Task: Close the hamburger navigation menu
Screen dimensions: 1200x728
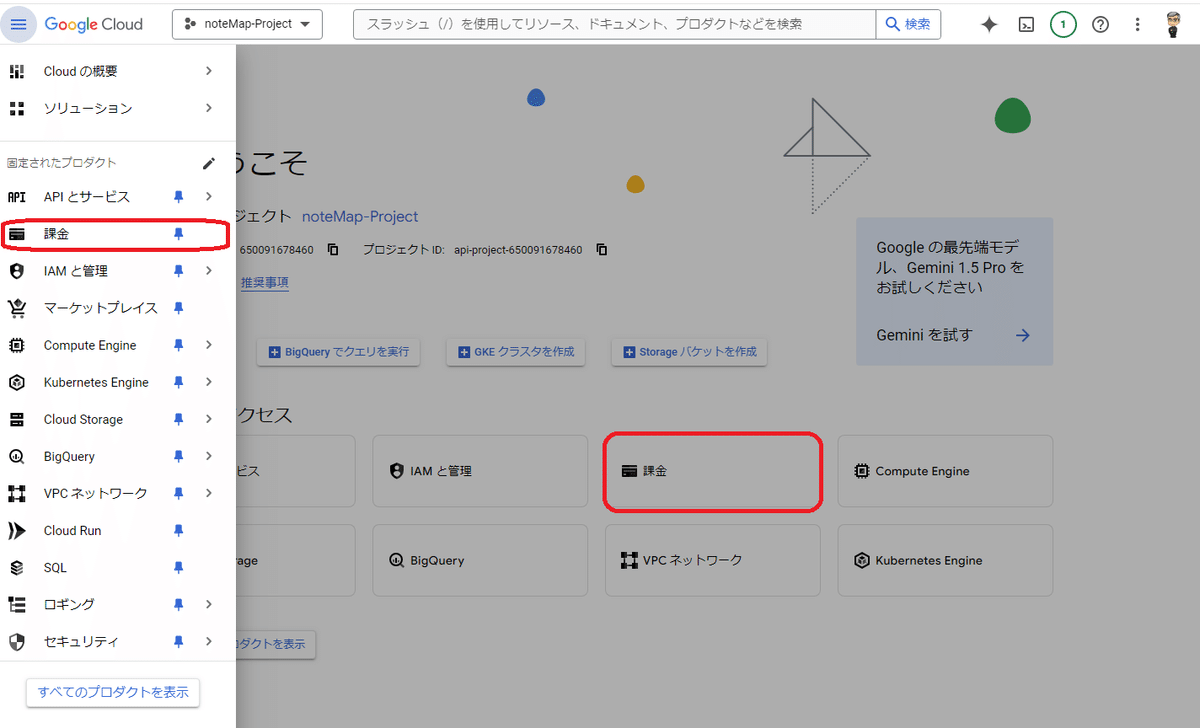Action: (x=20, y=24)
